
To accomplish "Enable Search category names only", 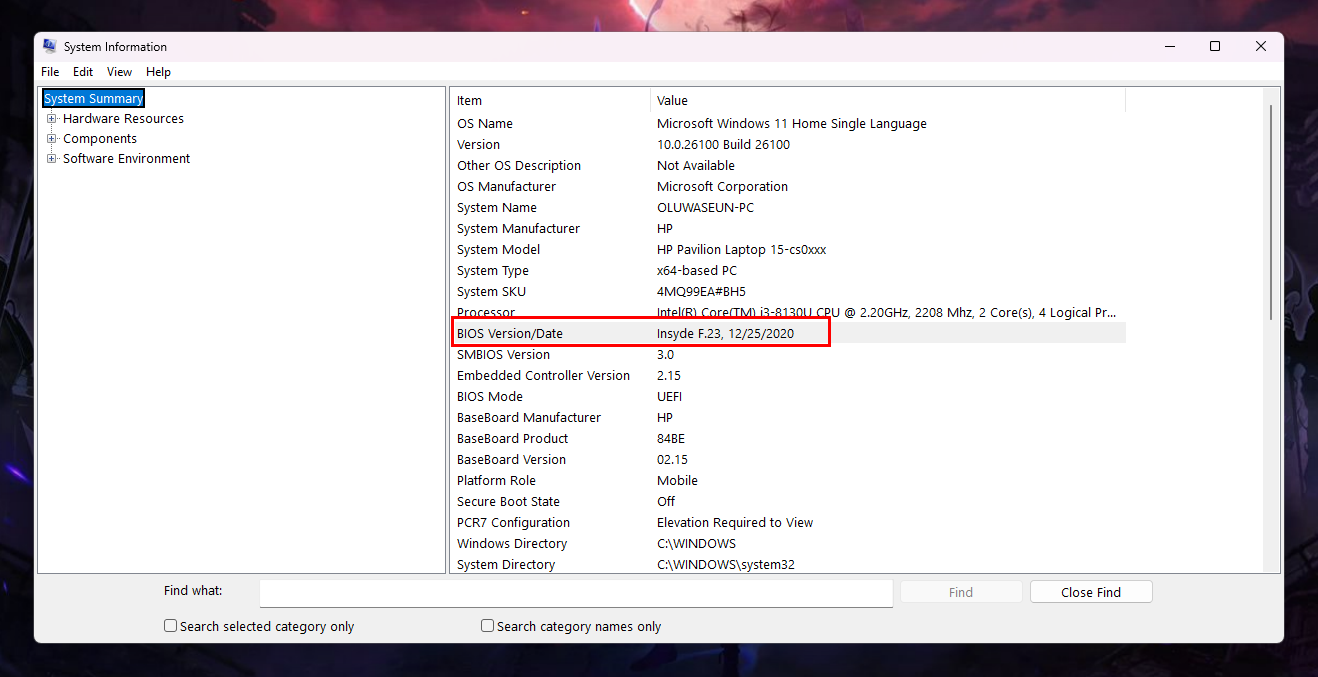I will pos(487,625).
